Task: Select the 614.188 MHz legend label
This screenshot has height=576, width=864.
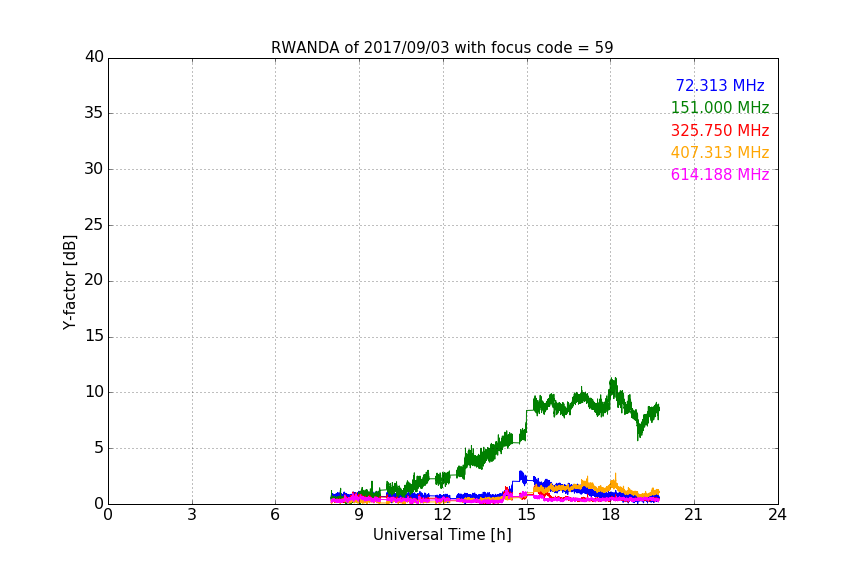Action: coord(720,174)
